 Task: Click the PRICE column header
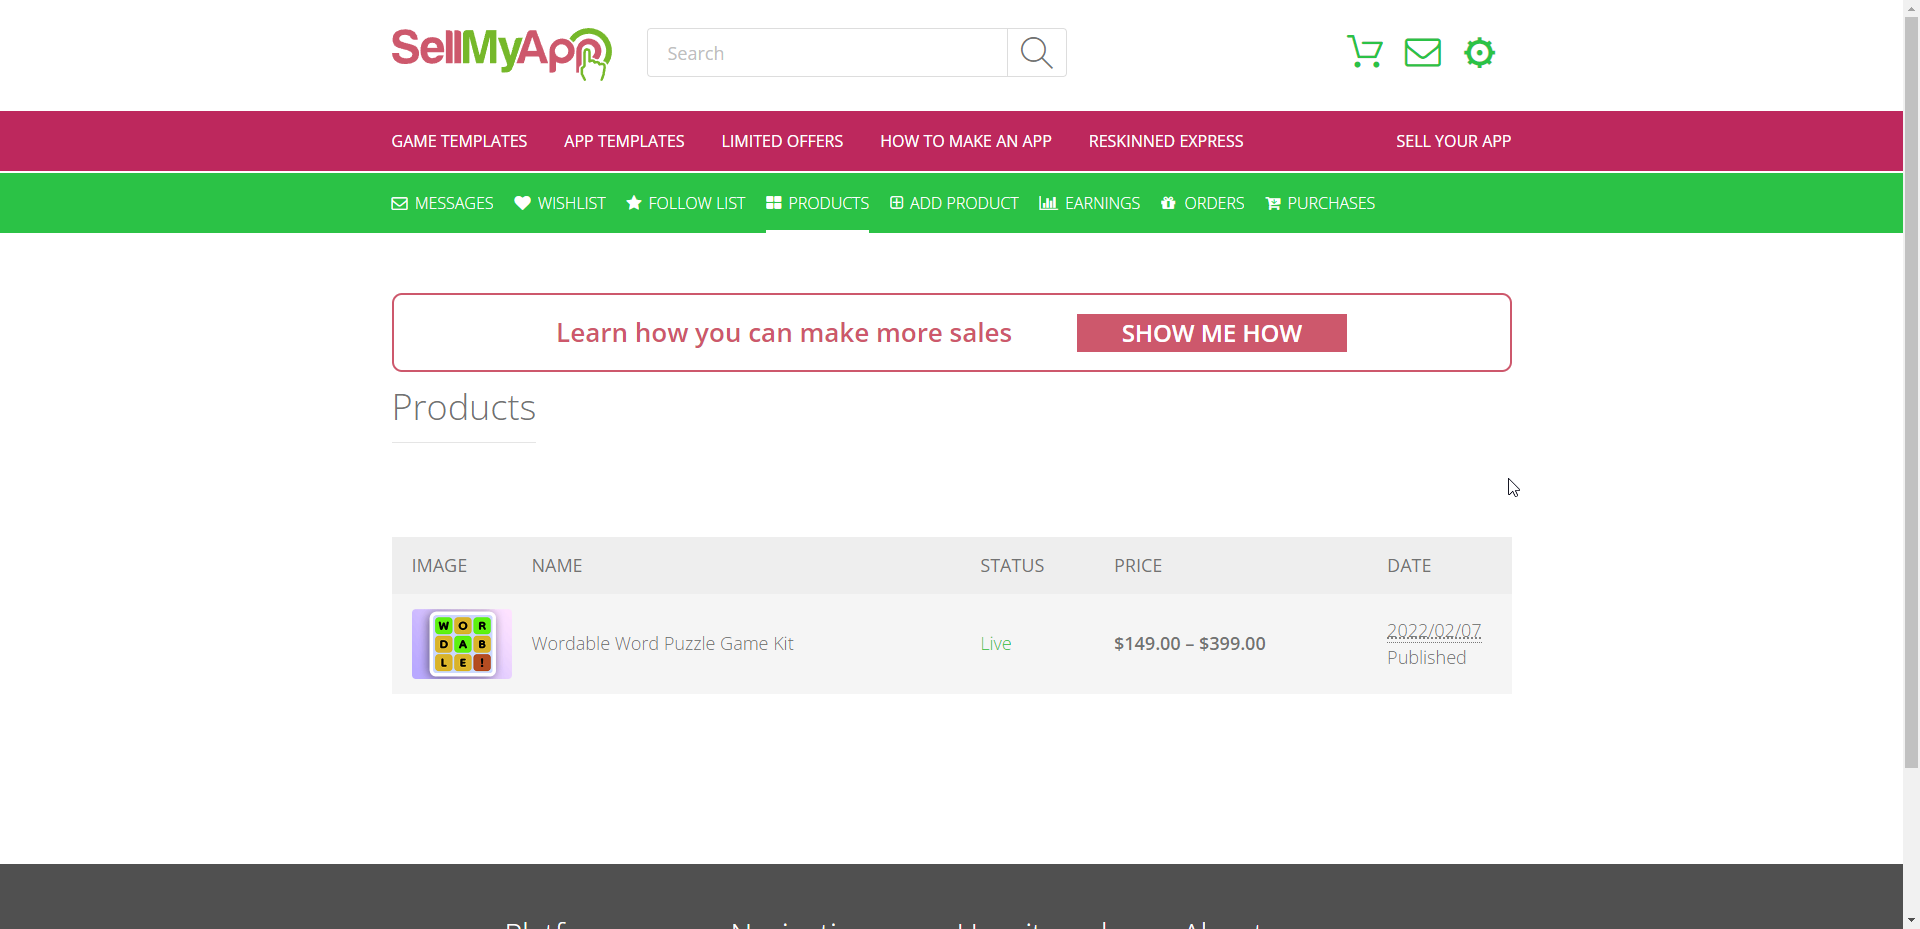[1138, 566]
